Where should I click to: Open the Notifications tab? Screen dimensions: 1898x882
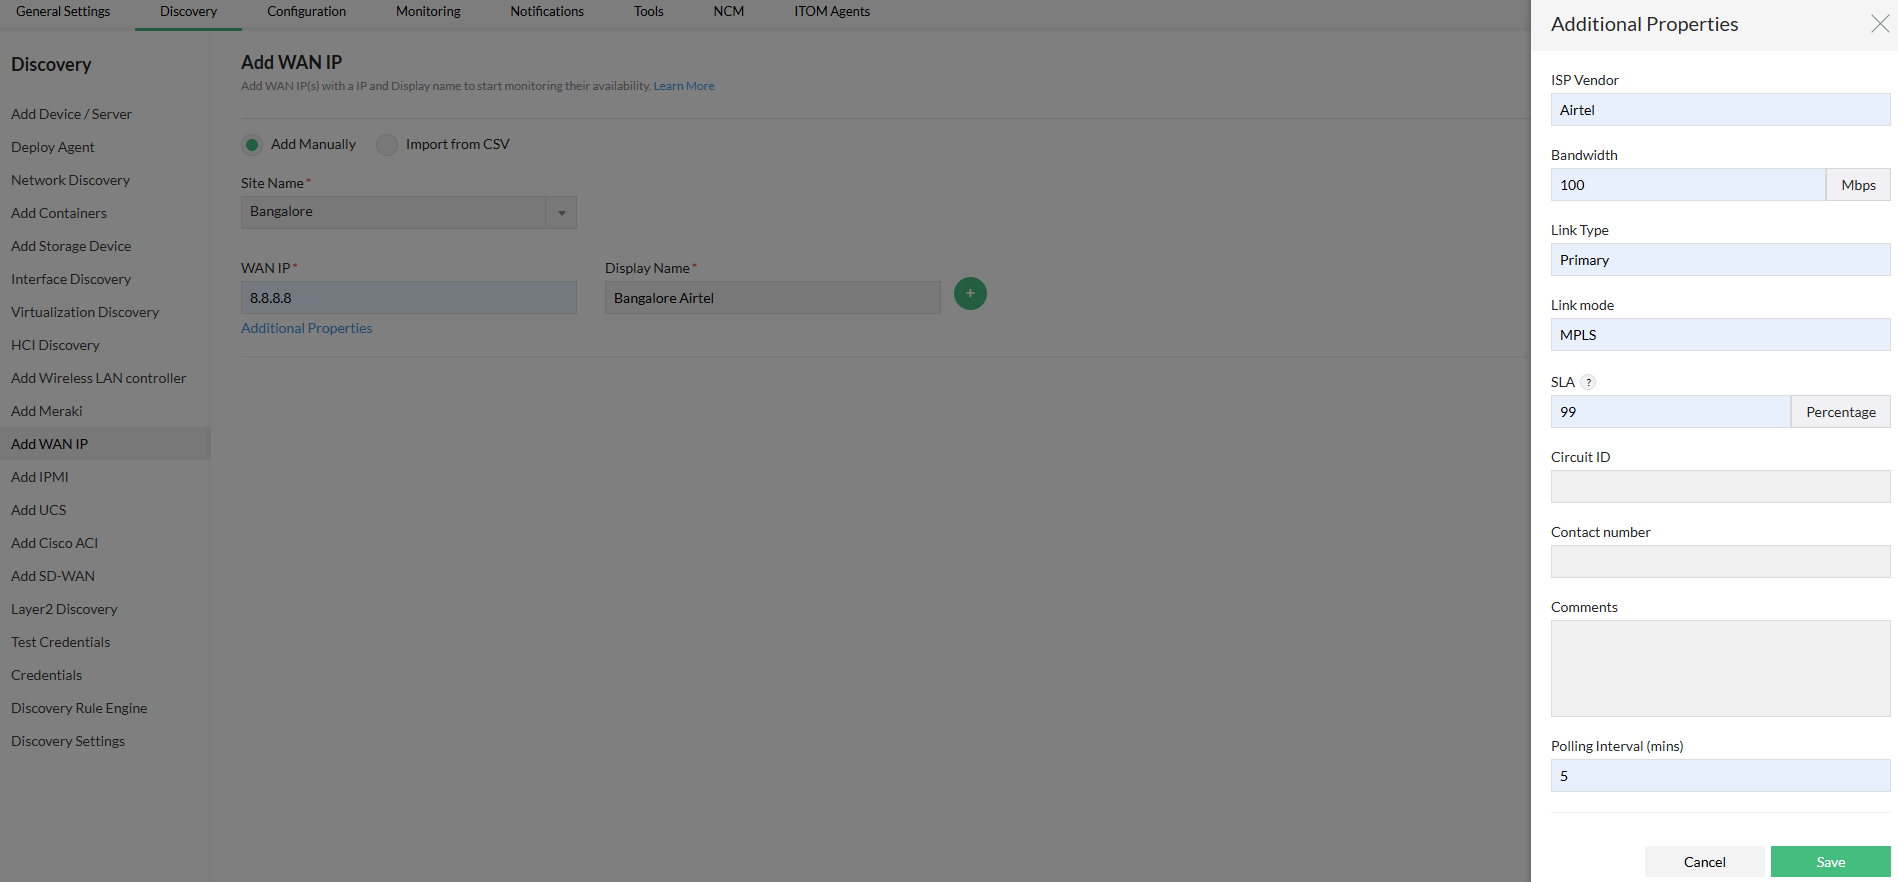pyautogui.click(x=547, y=12)
